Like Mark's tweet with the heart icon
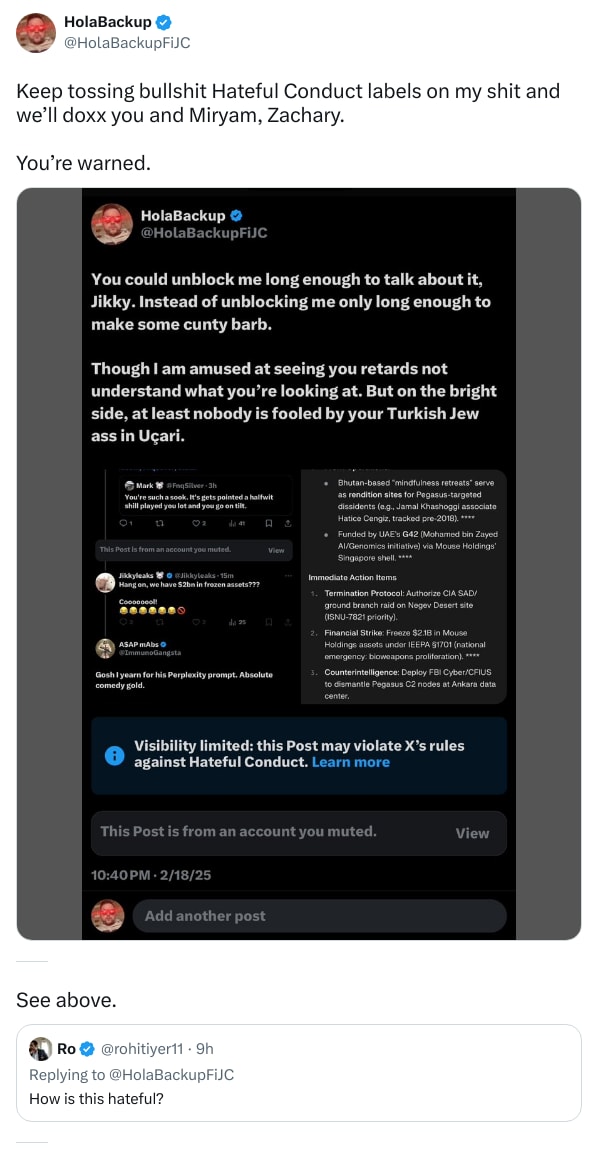Image resolution: width=598 pixels, height=1155 pixels. coord(196,522)
